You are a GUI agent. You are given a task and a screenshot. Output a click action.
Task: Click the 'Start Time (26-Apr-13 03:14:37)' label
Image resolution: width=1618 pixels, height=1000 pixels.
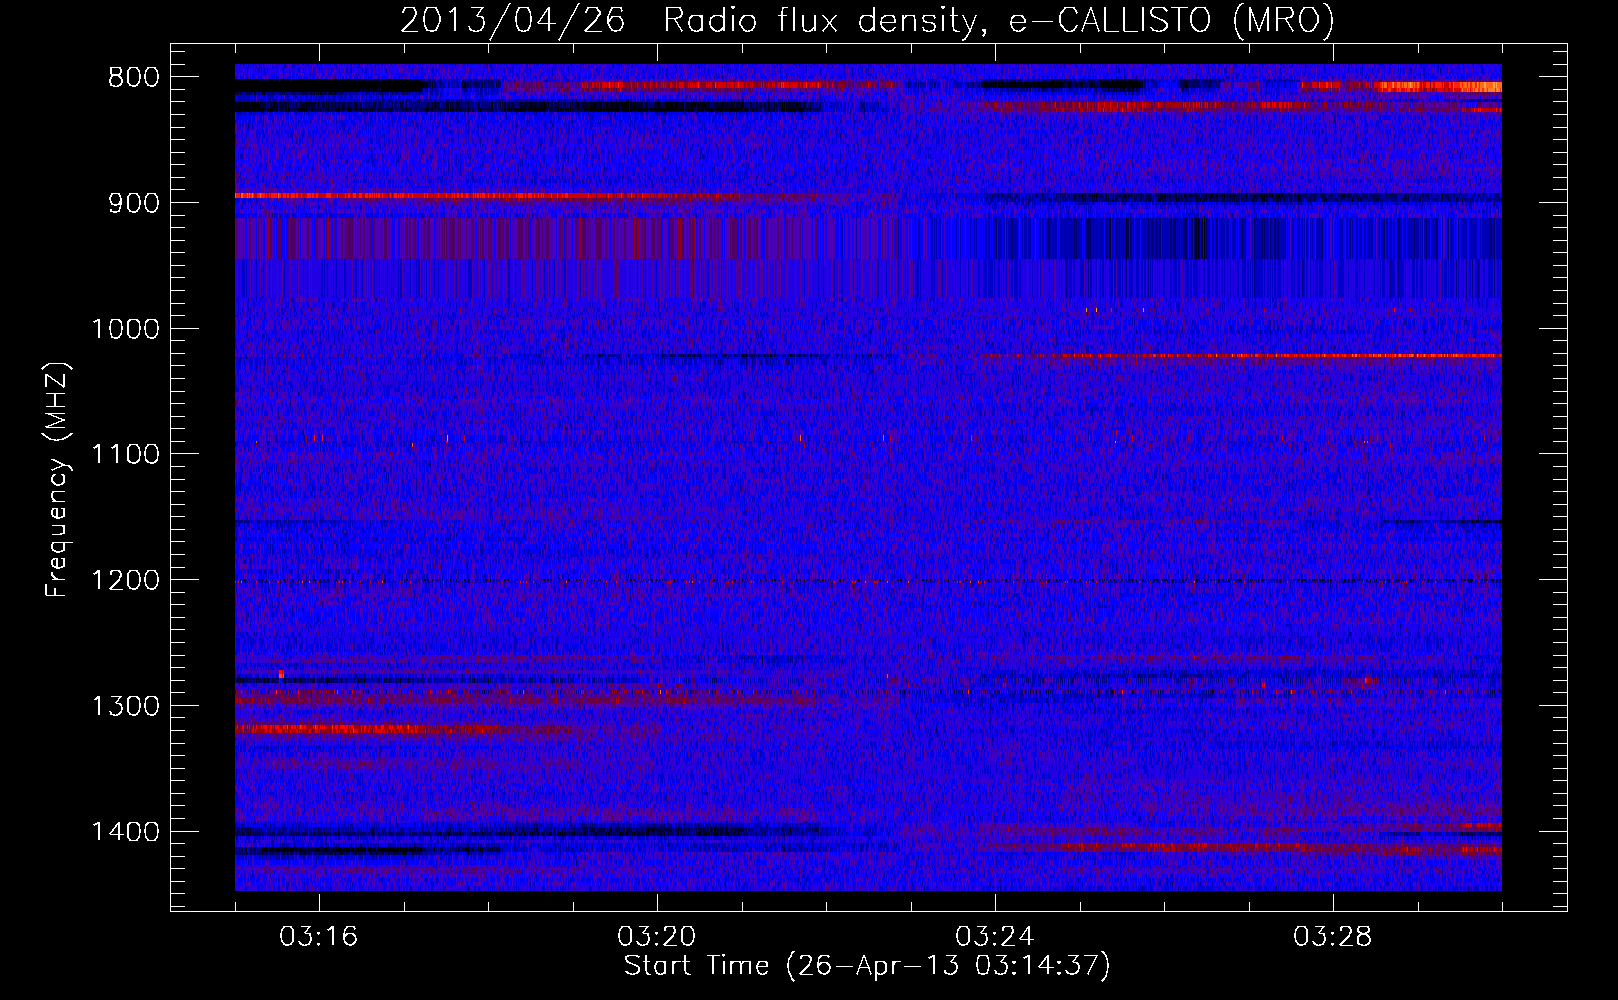[x=867, y=966]
